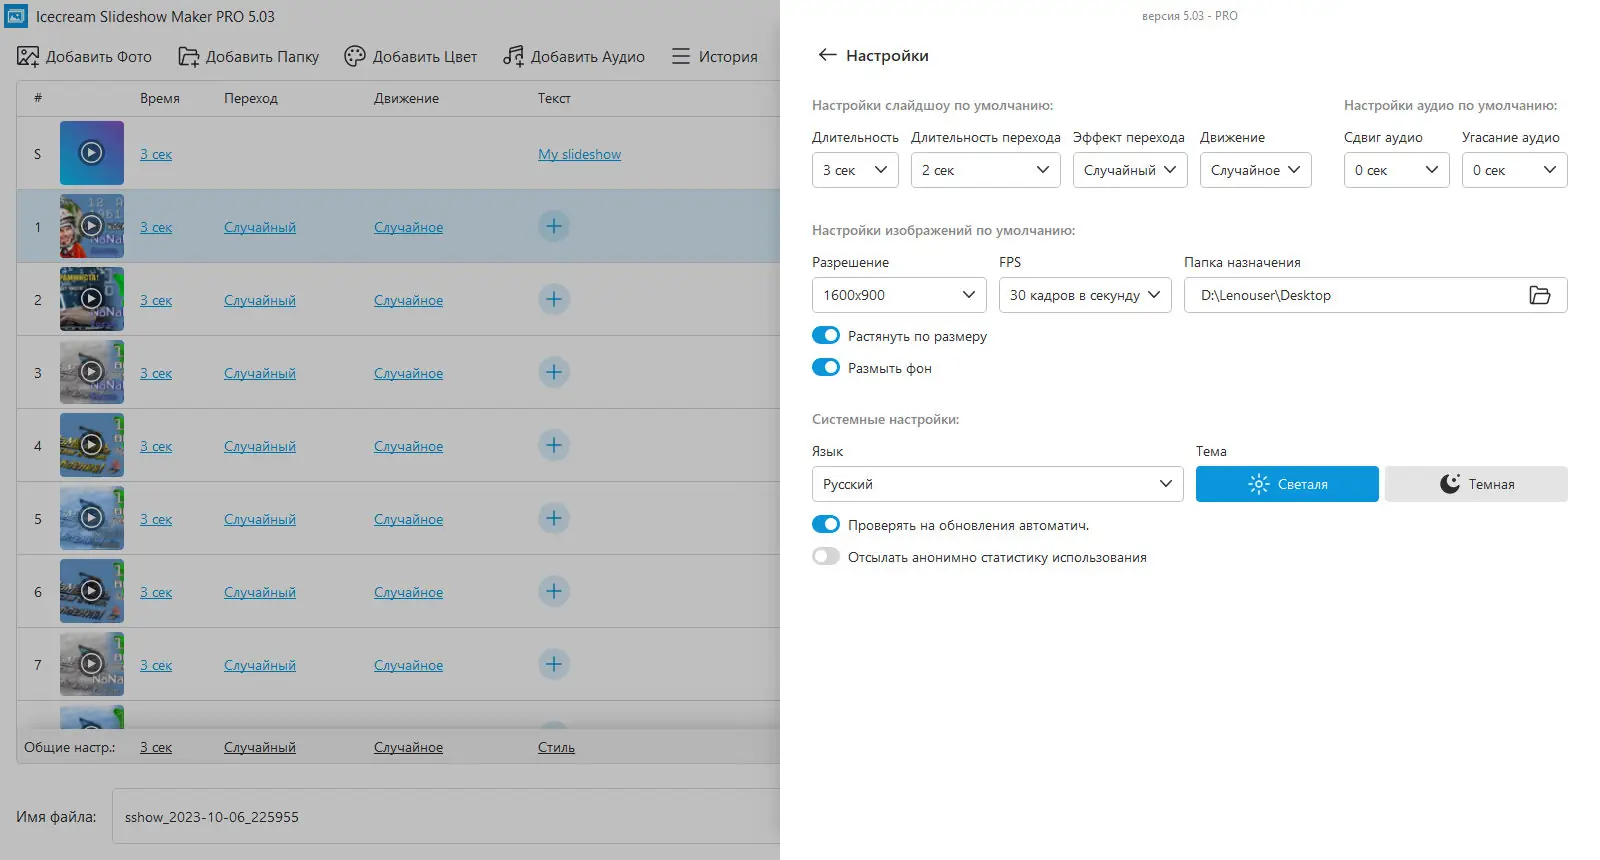Open the Язык language dropdown
This screenshot has height=860, width=1600.
[x=997, y=484]
